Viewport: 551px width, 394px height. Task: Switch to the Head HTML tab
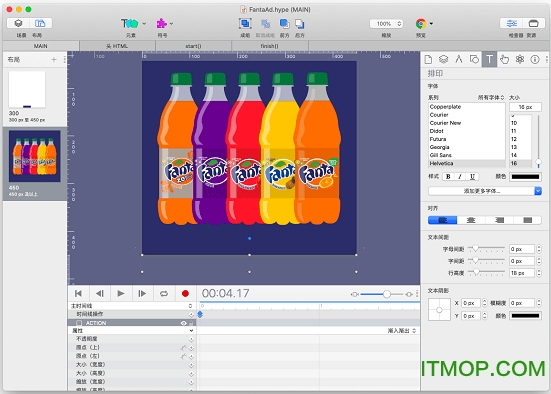coord(117,46)
